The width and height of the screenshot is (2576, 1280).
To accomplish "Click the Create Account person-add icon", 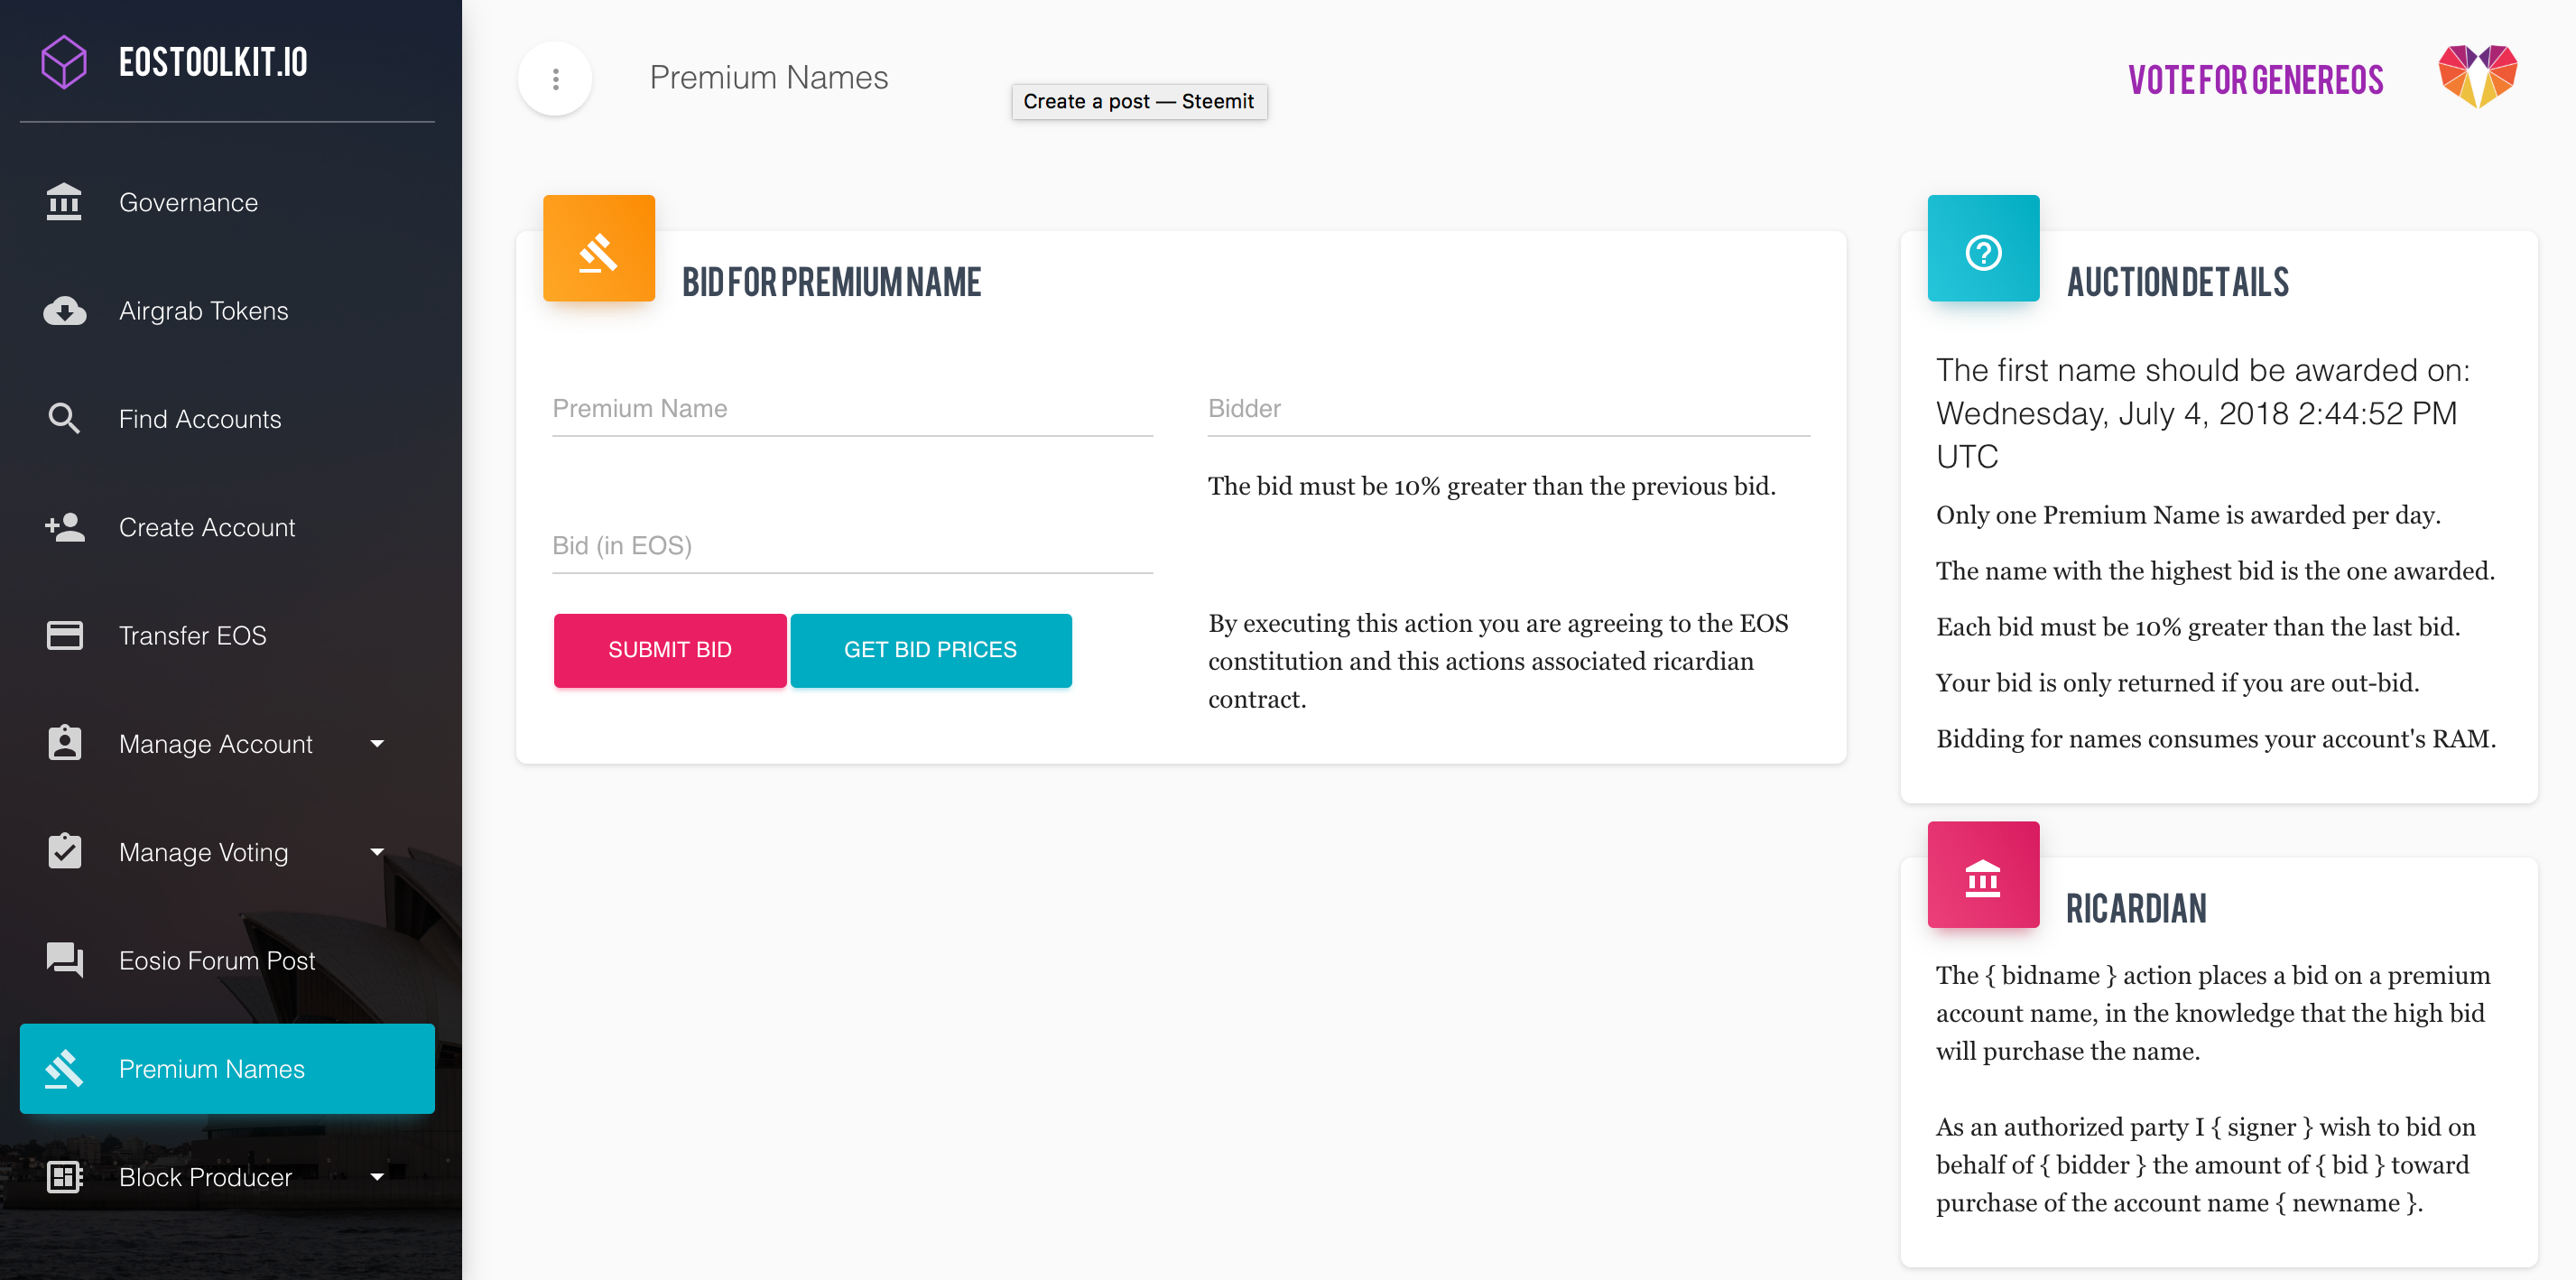I will click(x=65, y=527).
